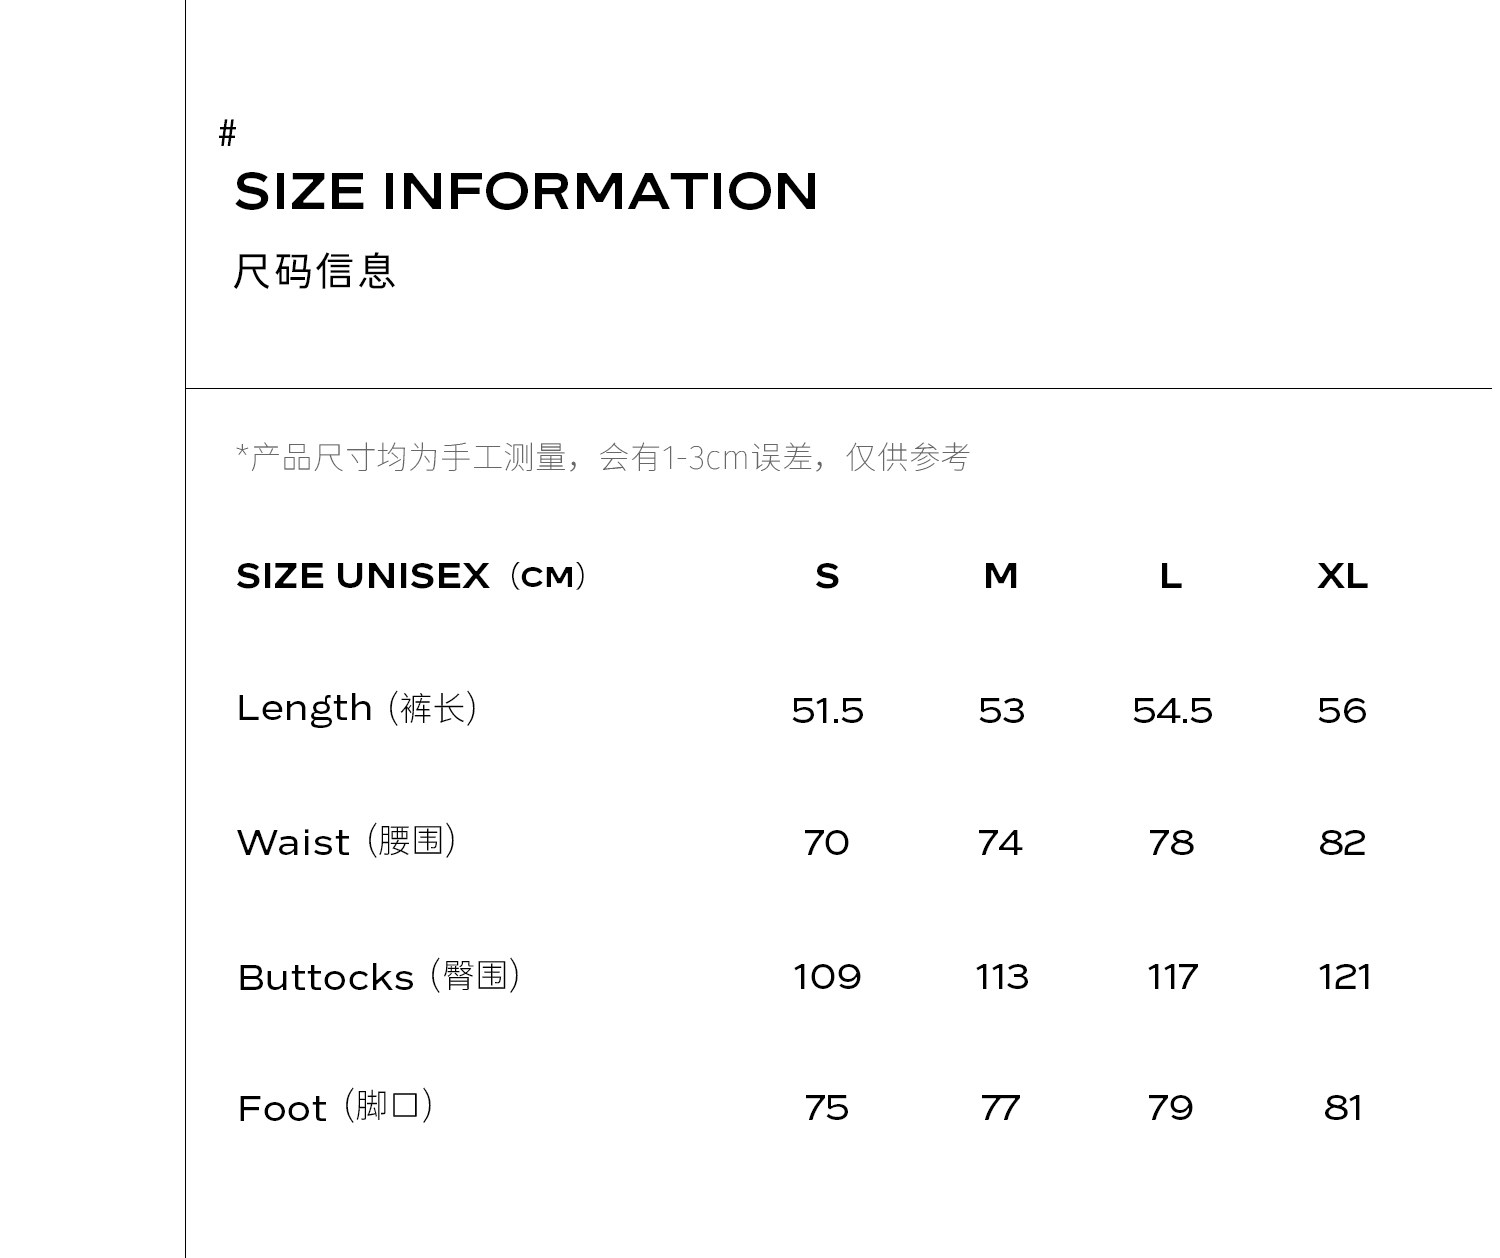
Task: Click the Buttocks (臀围) row label
Action: (379, 976)
